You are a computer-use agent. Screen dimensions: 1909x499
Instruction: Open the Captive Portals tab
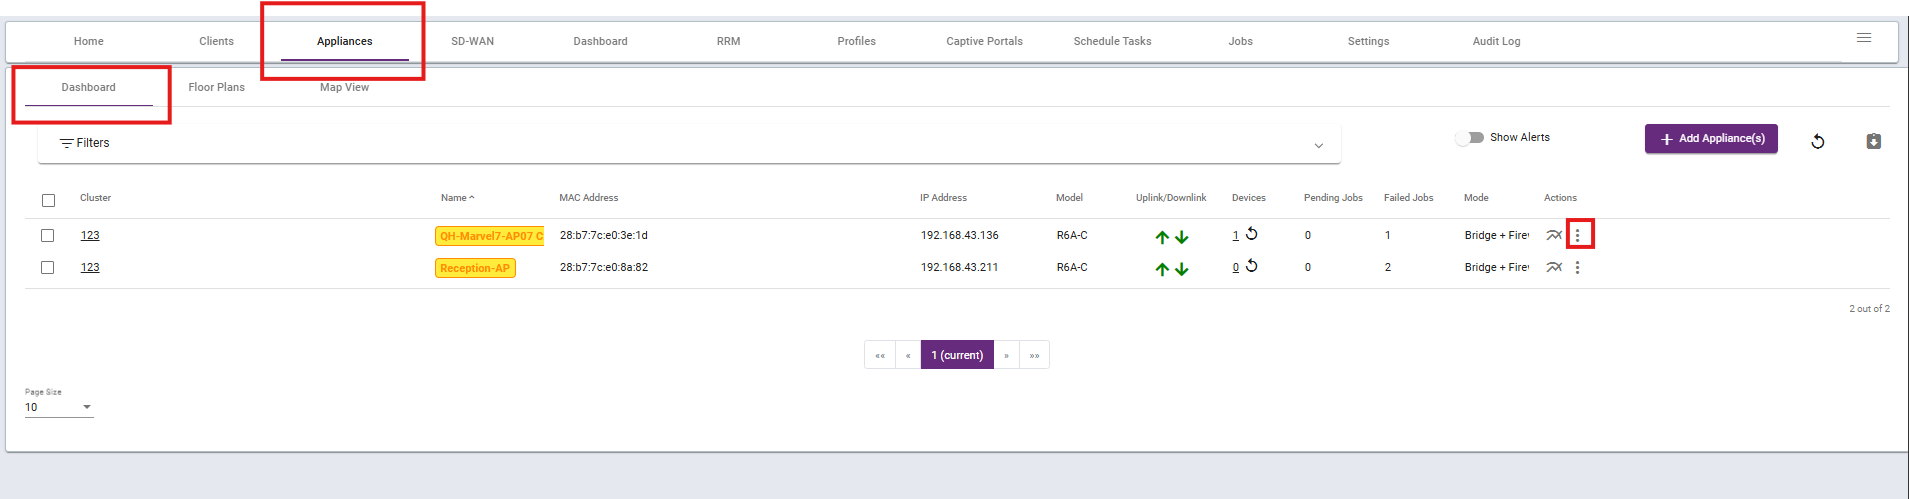[x=985, y=41]
